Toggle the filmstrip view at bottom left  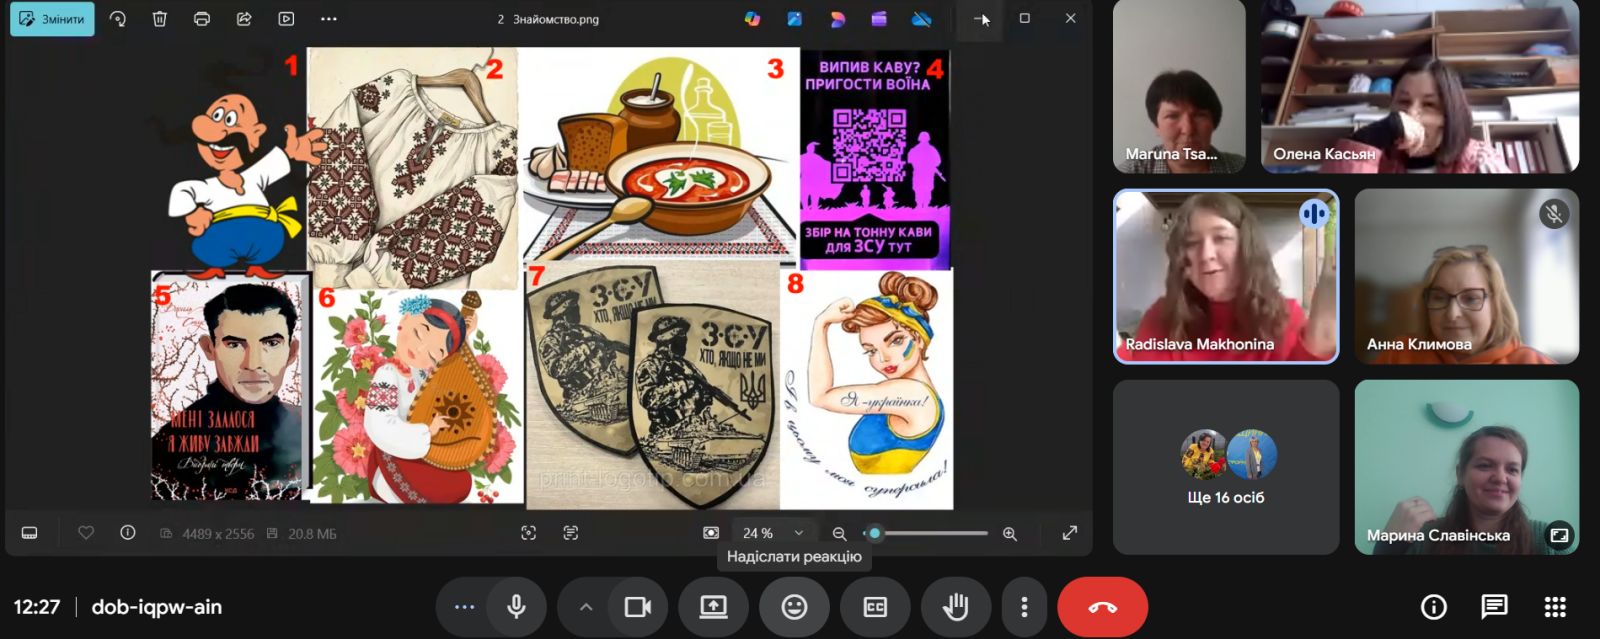30,533
